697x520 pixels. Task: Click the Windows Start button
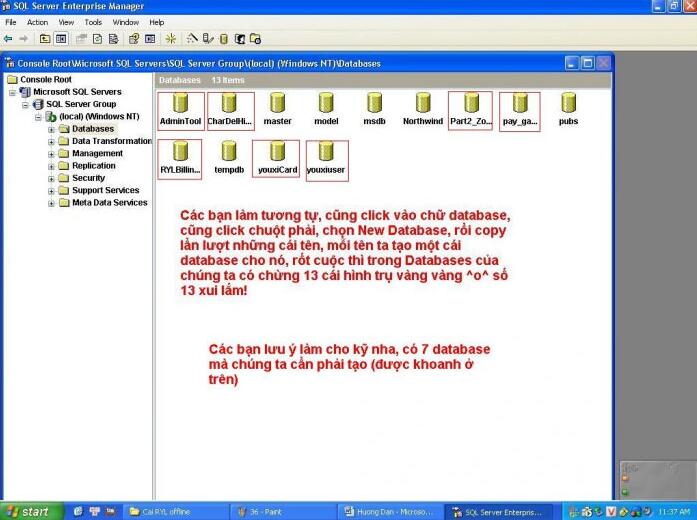click(x=27, y=511)
